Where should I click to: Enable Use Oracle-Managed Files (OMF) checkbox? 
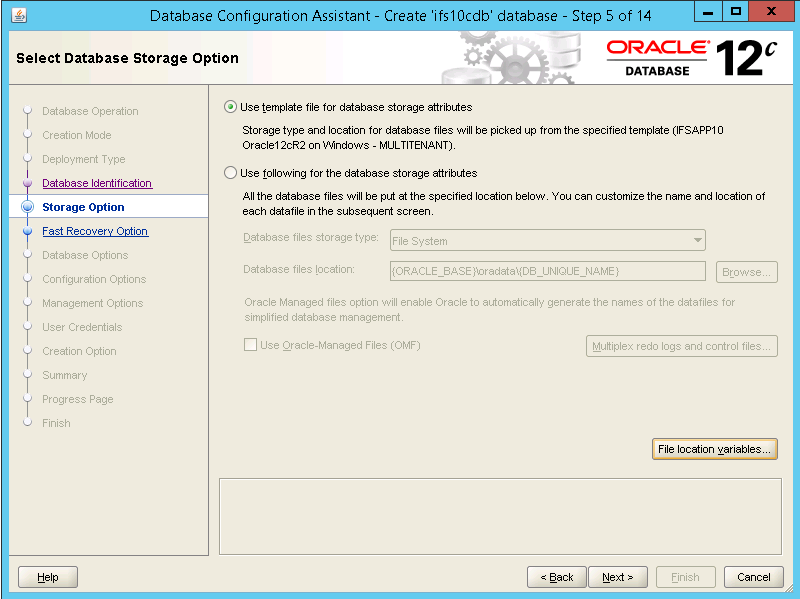coord(250,345)
